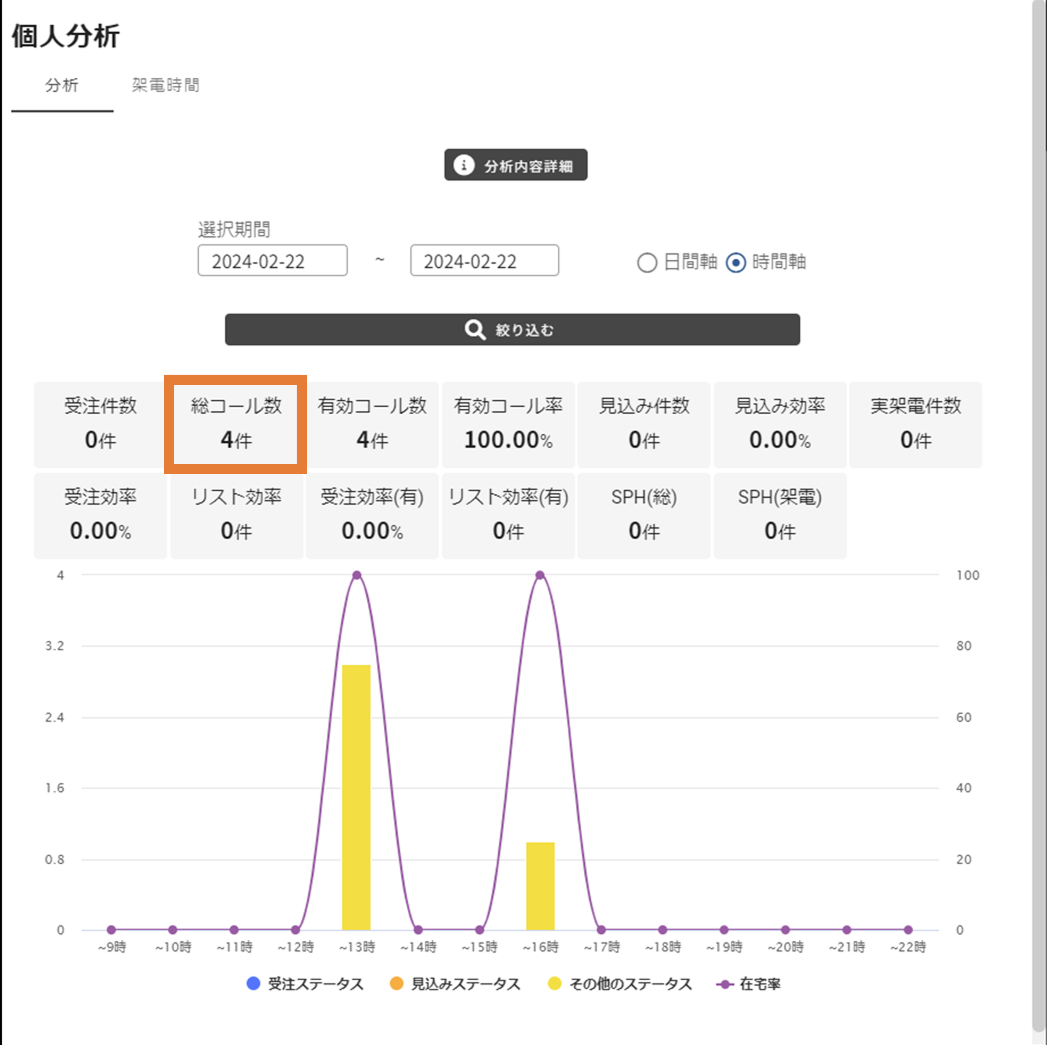Click the magnifier icon on 絞り込む
The image size is (1047, 1045).
(x=476, y=330)
